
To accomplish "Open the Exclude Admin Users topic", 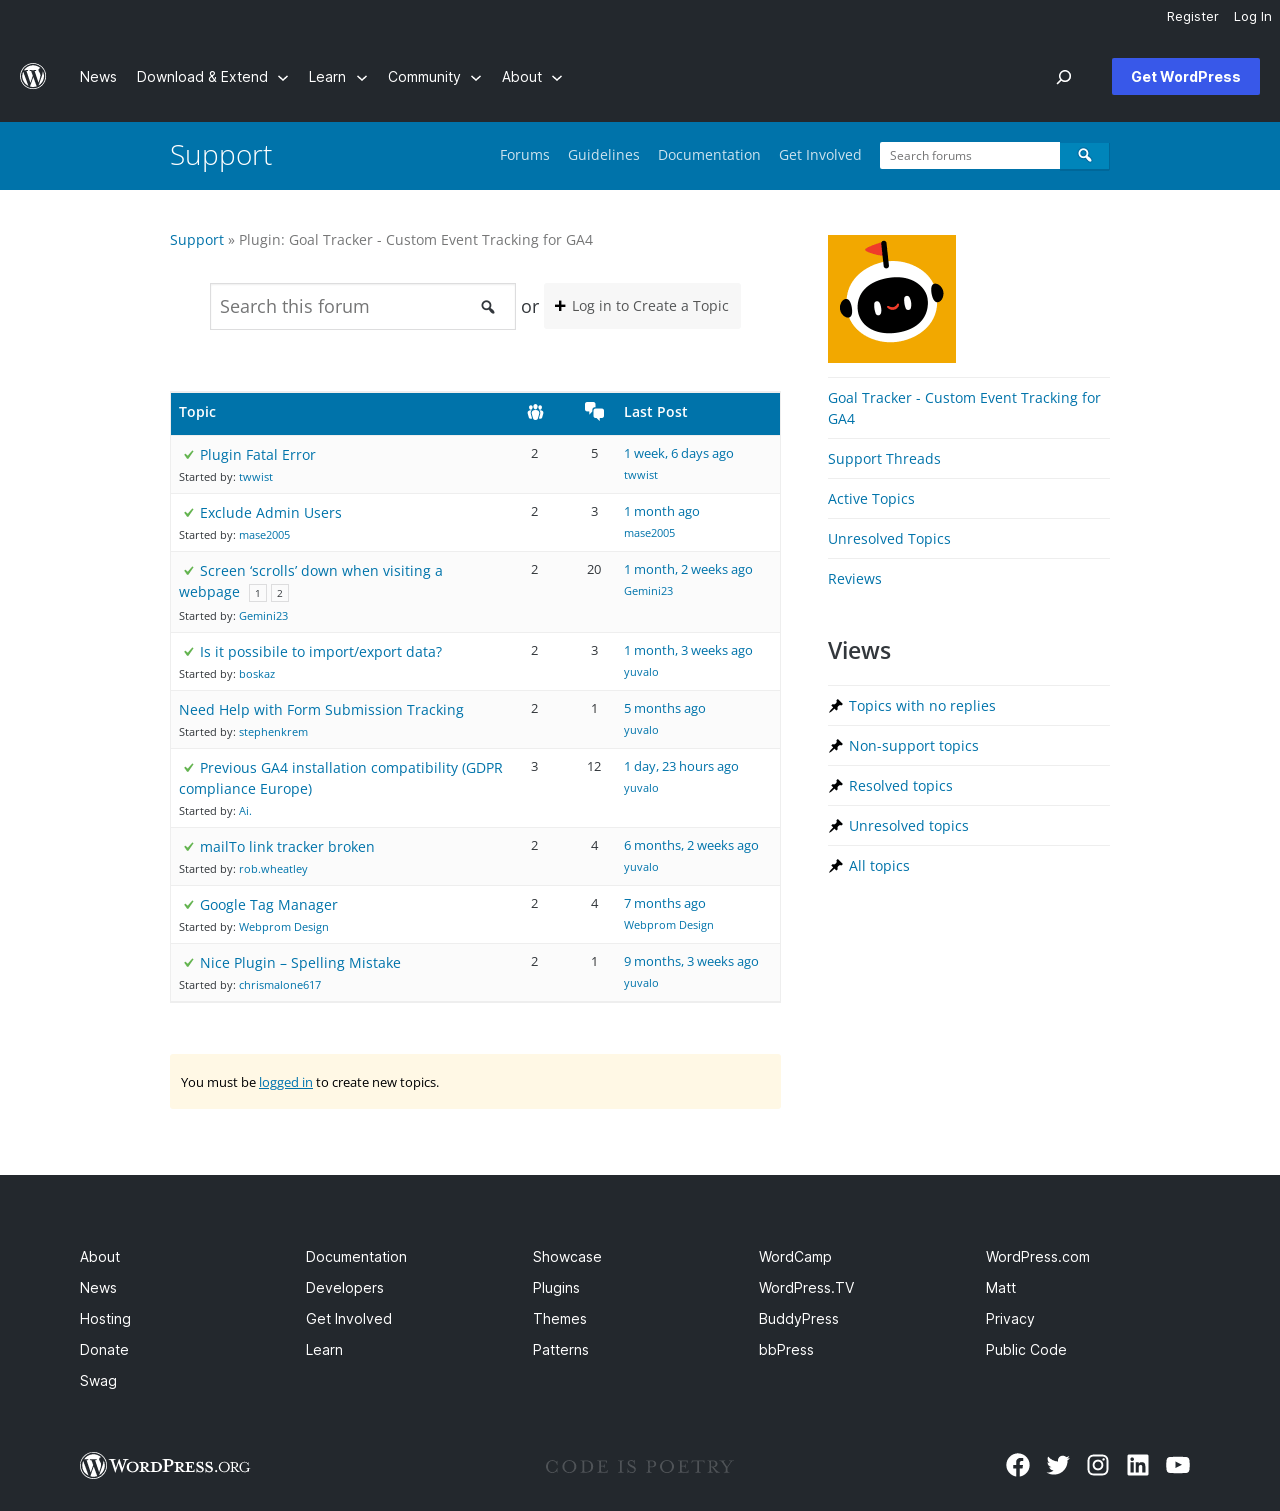I will pyautogui.click(x=271, y=513).
